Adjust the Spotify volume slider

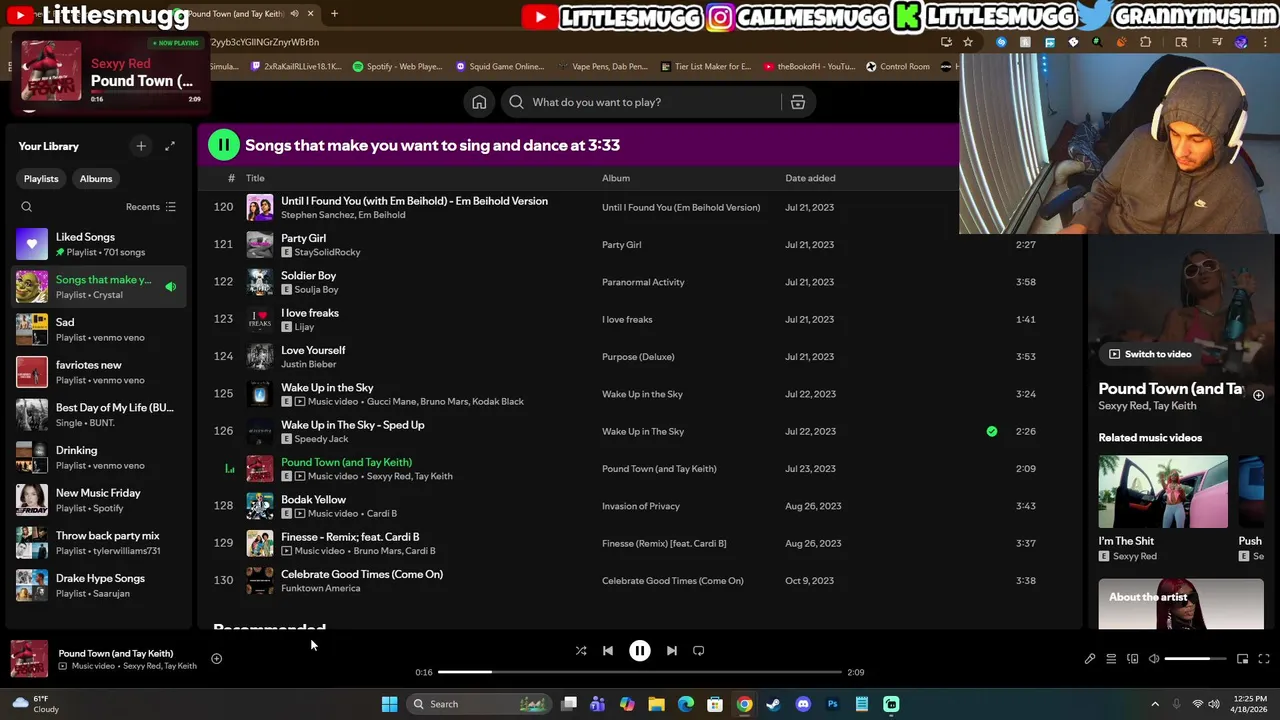1195,659
